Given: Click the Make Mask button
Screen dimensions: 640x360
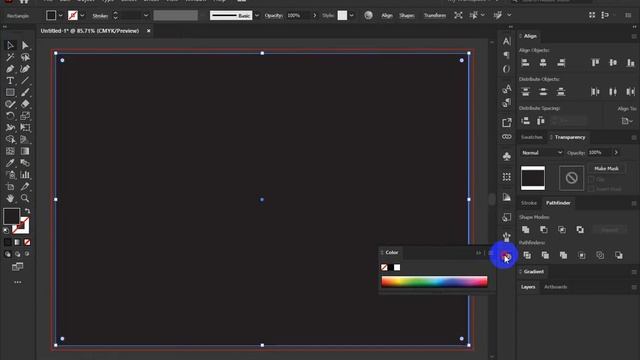Looking at the screenshot, I should point(606,169).
